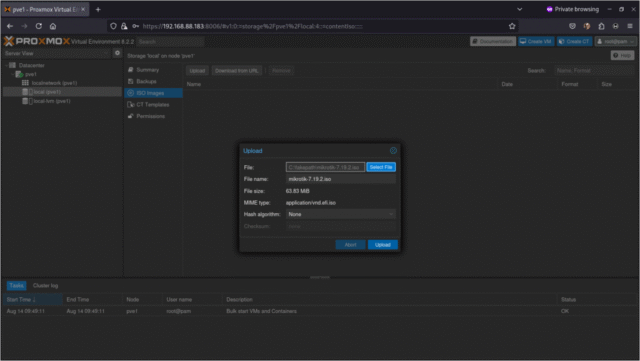The height and width of the screenshot is (361, 640).
Task: Close the Upload dialog with X icon
Action: [x=393, y=151]
